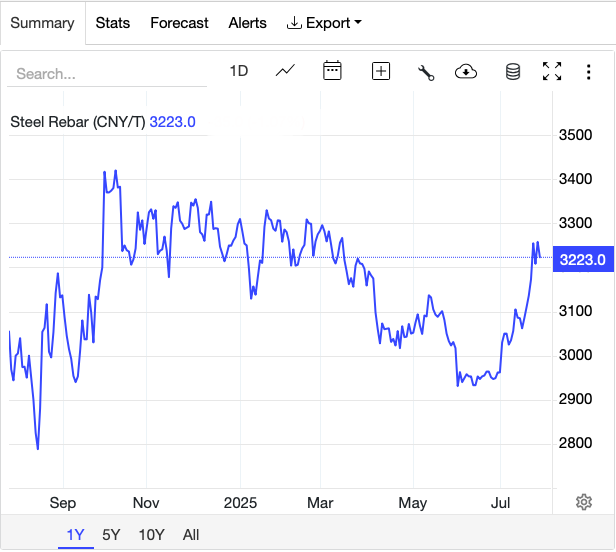Image resolution: width=616 pixels, height=552 pixels.
Task: Go to the Forecast tab
Action: 180,23
